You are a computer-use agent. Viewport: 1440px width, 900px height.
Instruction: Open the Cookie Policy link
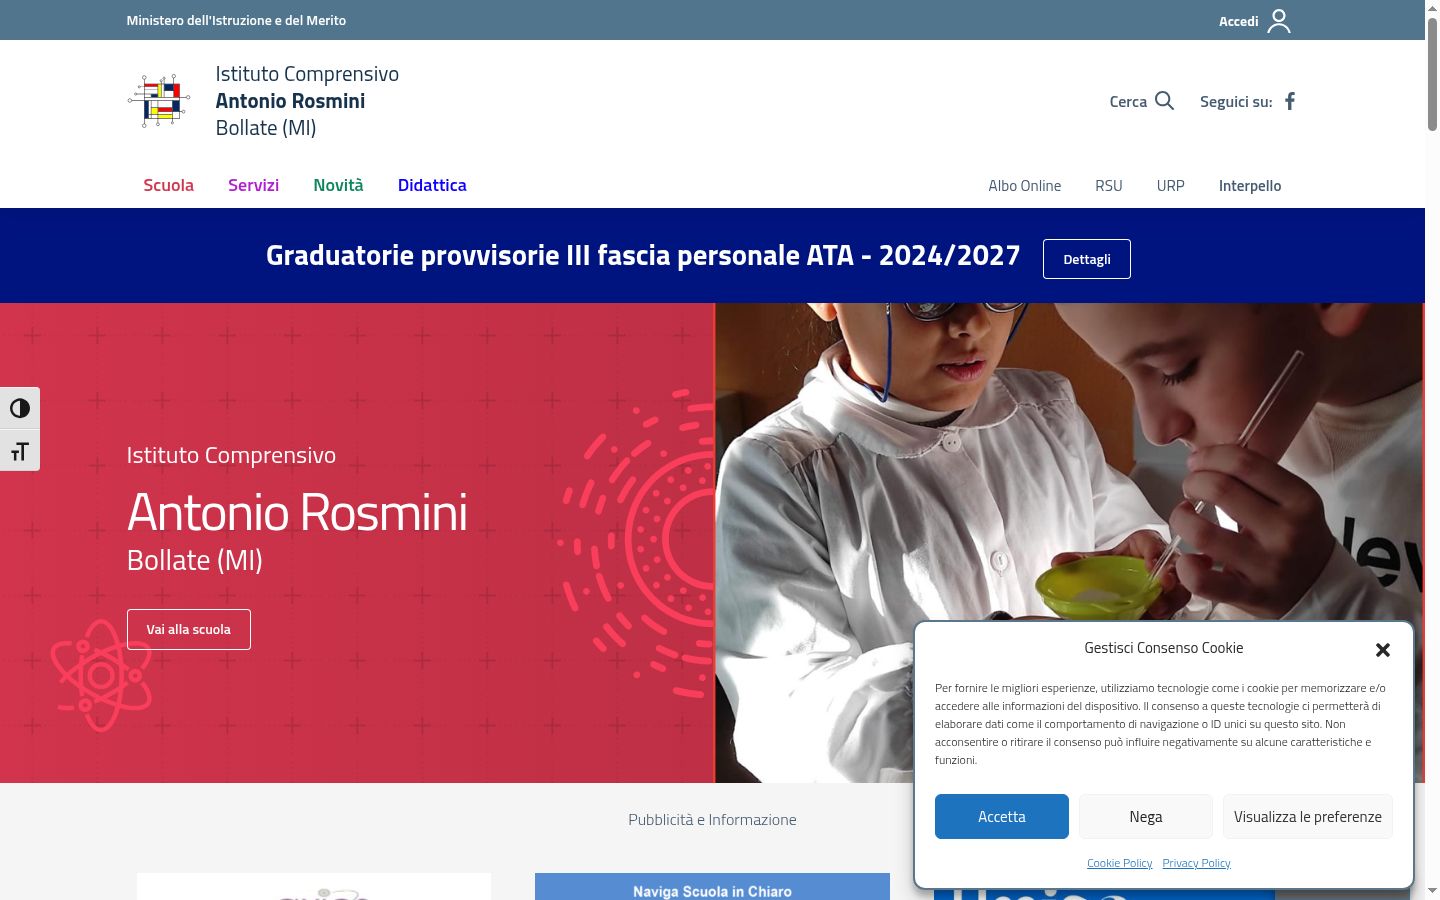tap(1120, 863)
